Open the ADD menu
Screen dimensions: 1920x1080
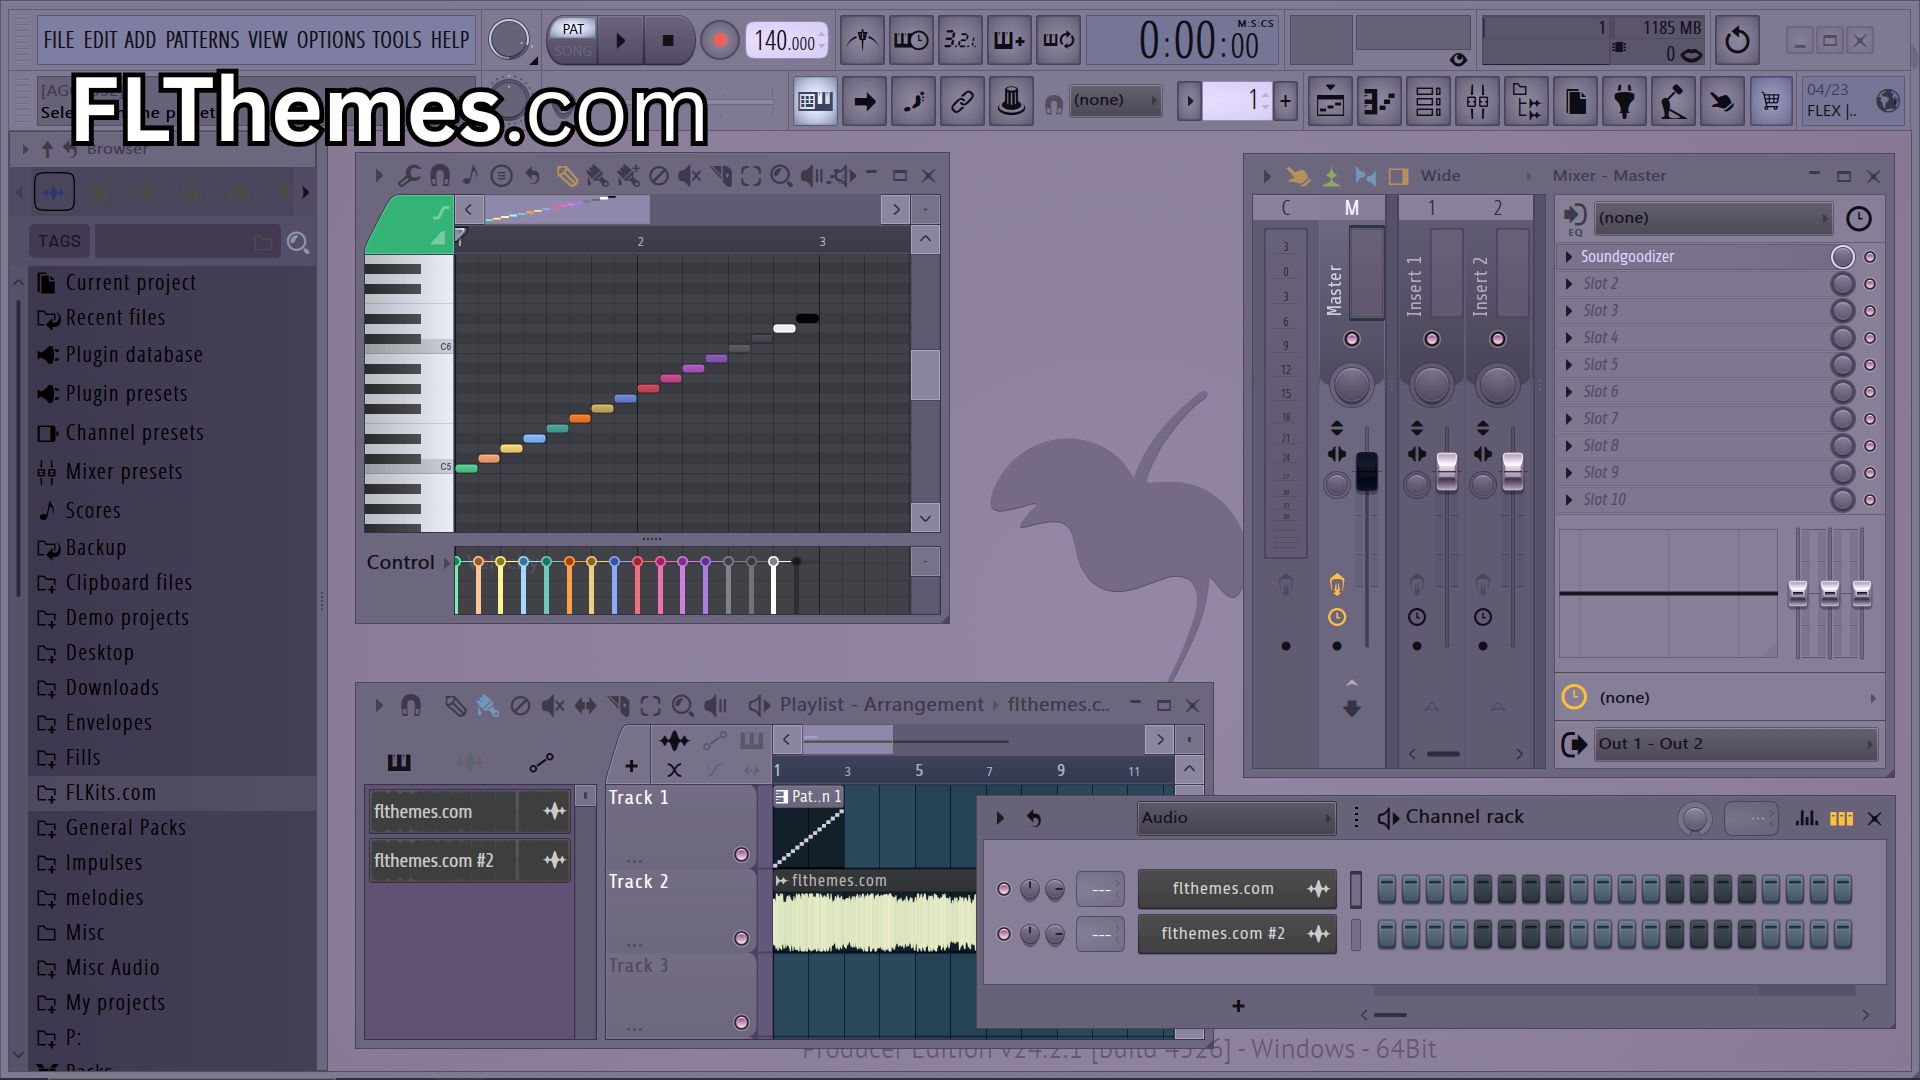tap(140, 40)
